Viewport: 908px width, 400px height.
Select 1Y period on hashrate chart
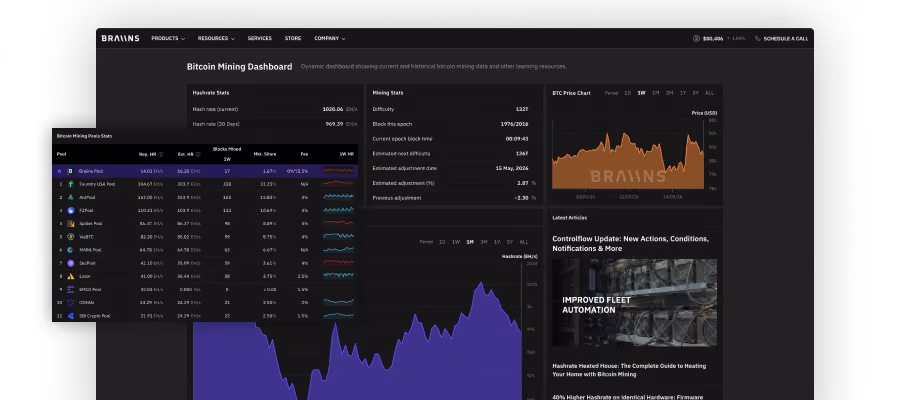click(x=497, y=242)
